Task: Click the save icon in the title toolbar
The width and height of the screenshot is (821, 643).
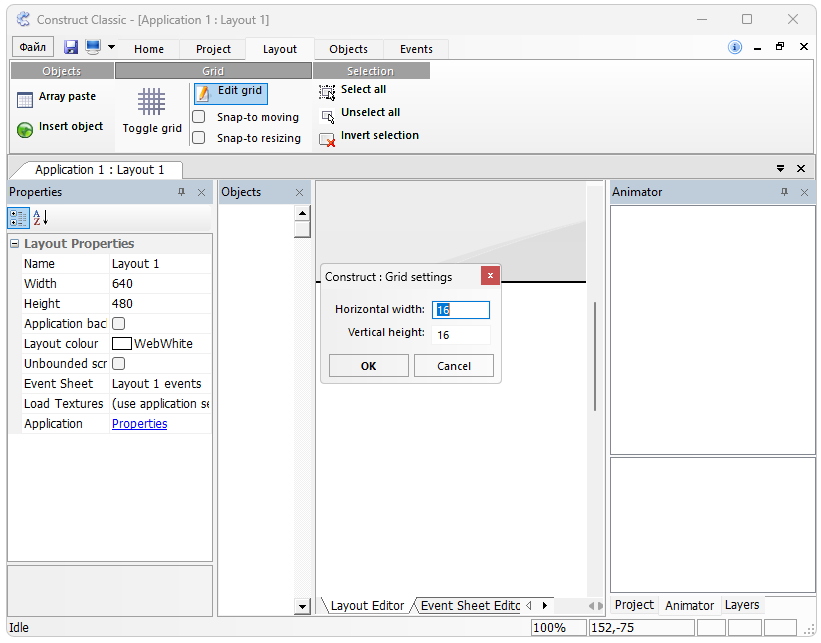Action: click(x=71, y=47)
